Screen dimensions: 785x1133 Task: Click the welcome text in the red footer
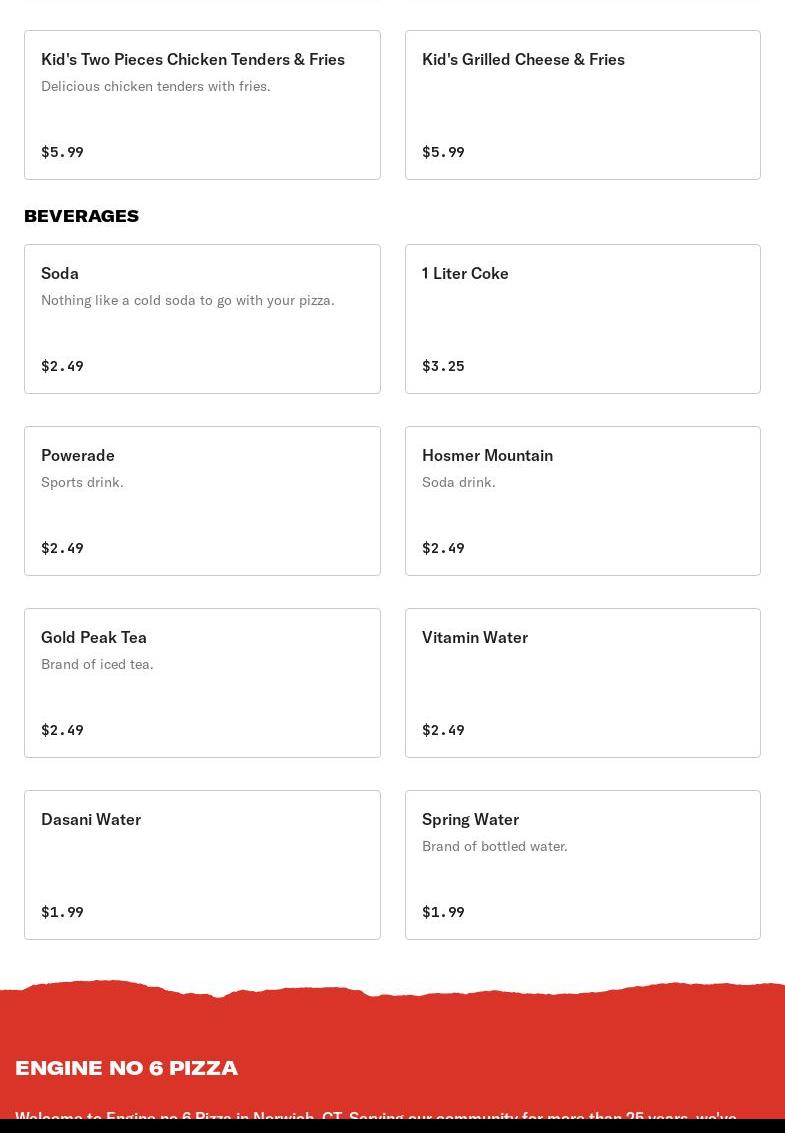click(x=375, y=1116)
